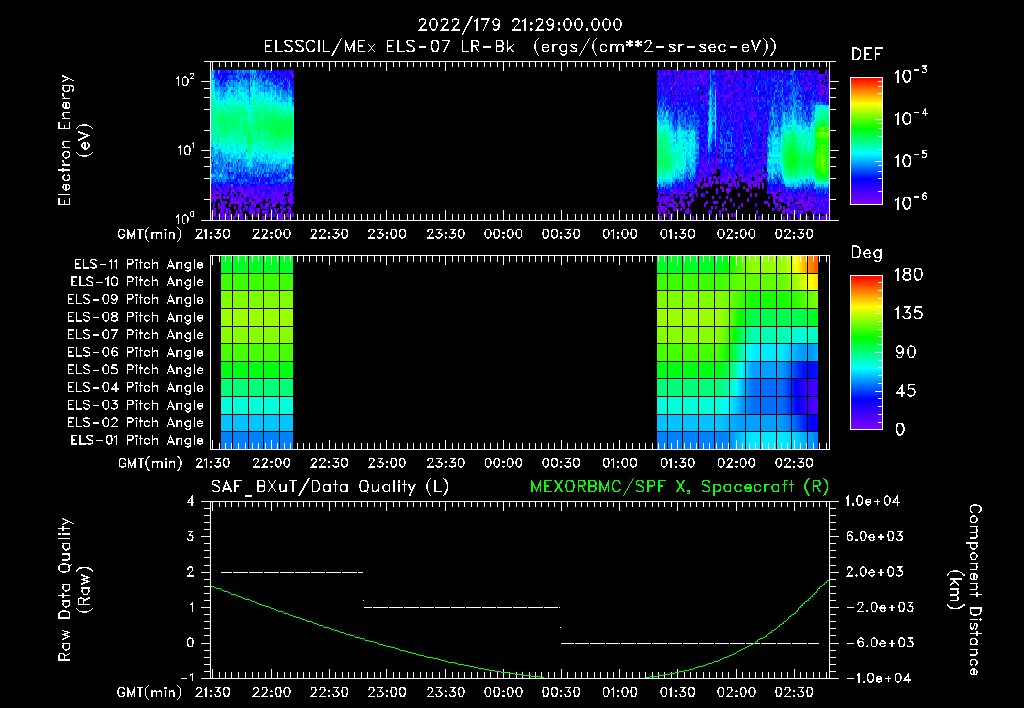
Task: Click the 23:00 time label under the pitch angle panel
Action: (387, 463)
